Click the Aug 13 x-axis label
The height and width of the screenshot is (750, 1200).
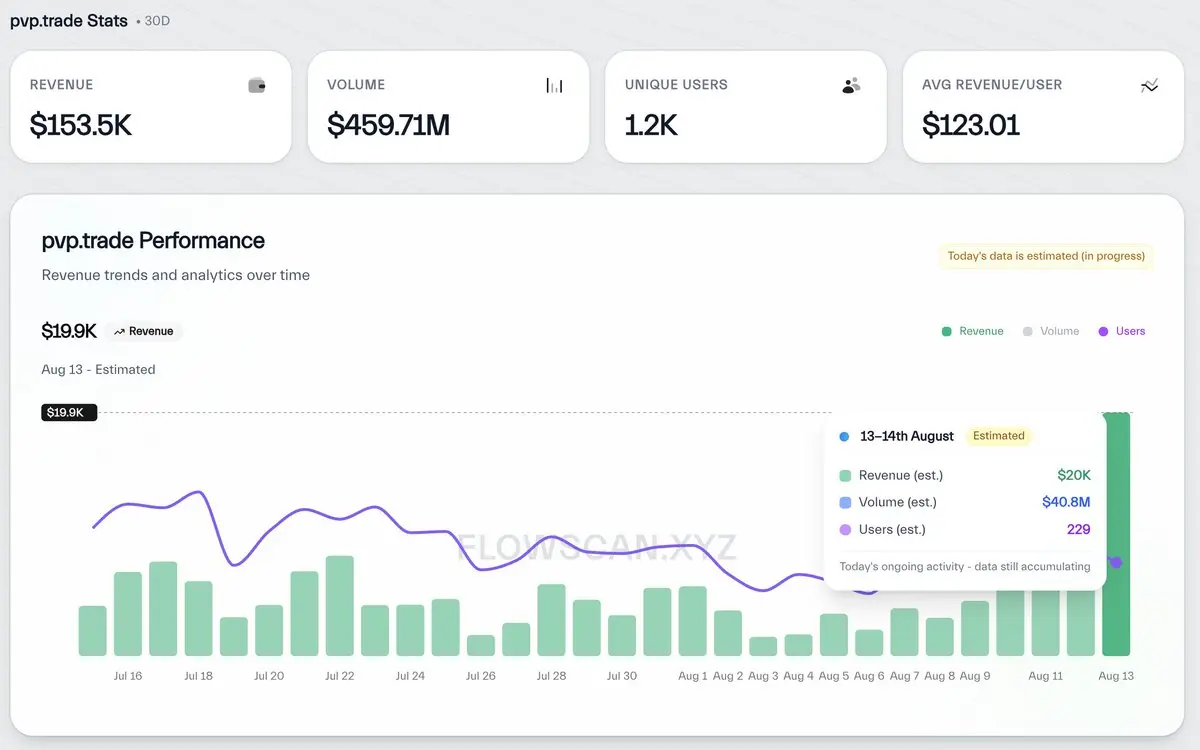coord(1116,676)
